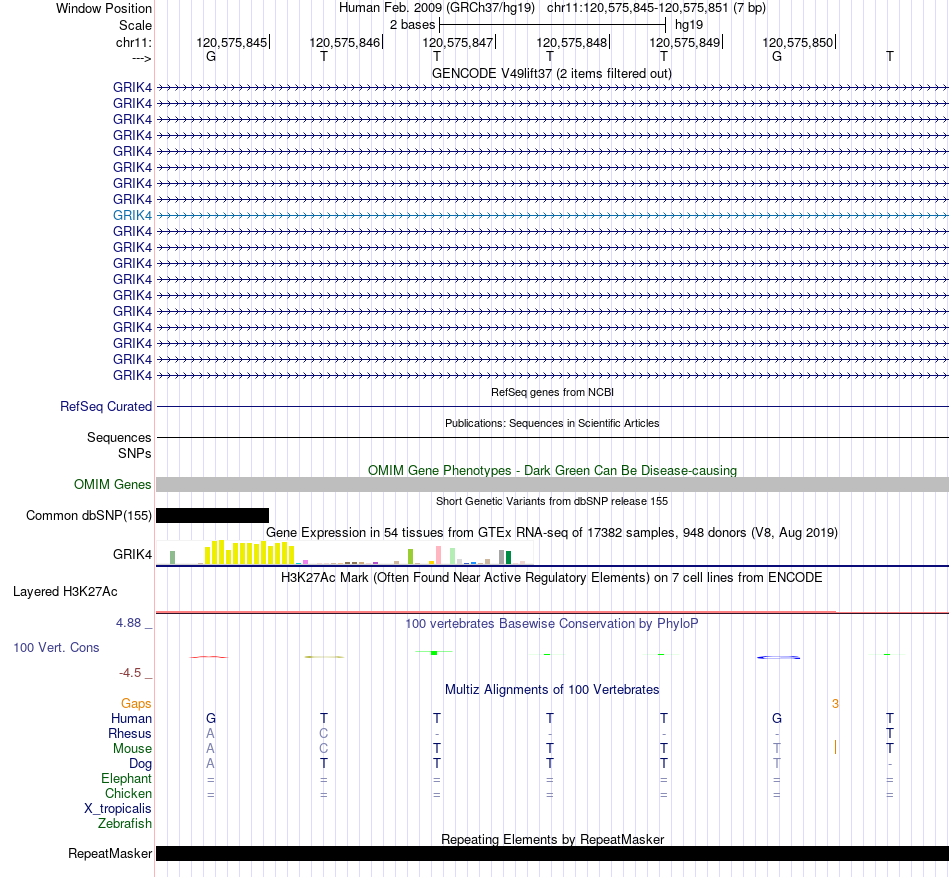Click the 'chr11:' label beside the position ruler

click(x=134, y=42)
